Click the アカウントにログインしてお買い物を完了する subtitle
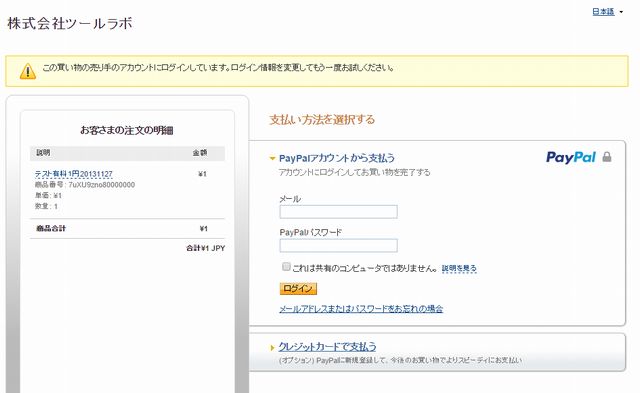This screenshot has width=640, height=393. [x=354, y=173]
